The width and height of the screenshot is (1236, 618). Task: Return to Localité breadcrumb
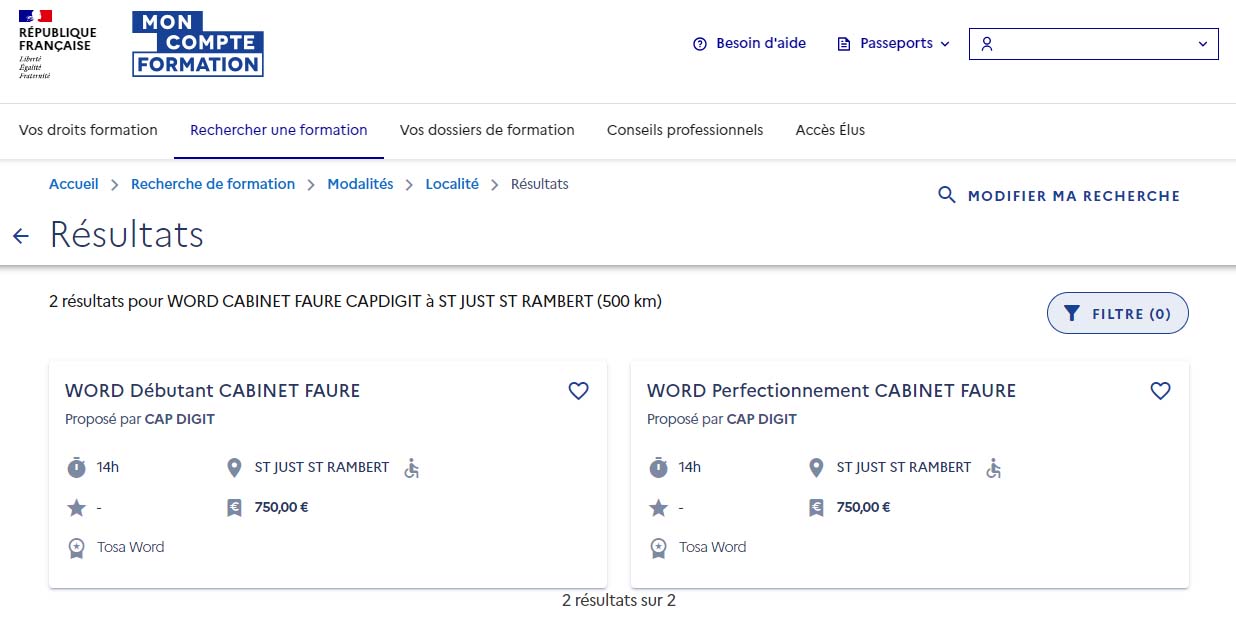click(452, 184)
